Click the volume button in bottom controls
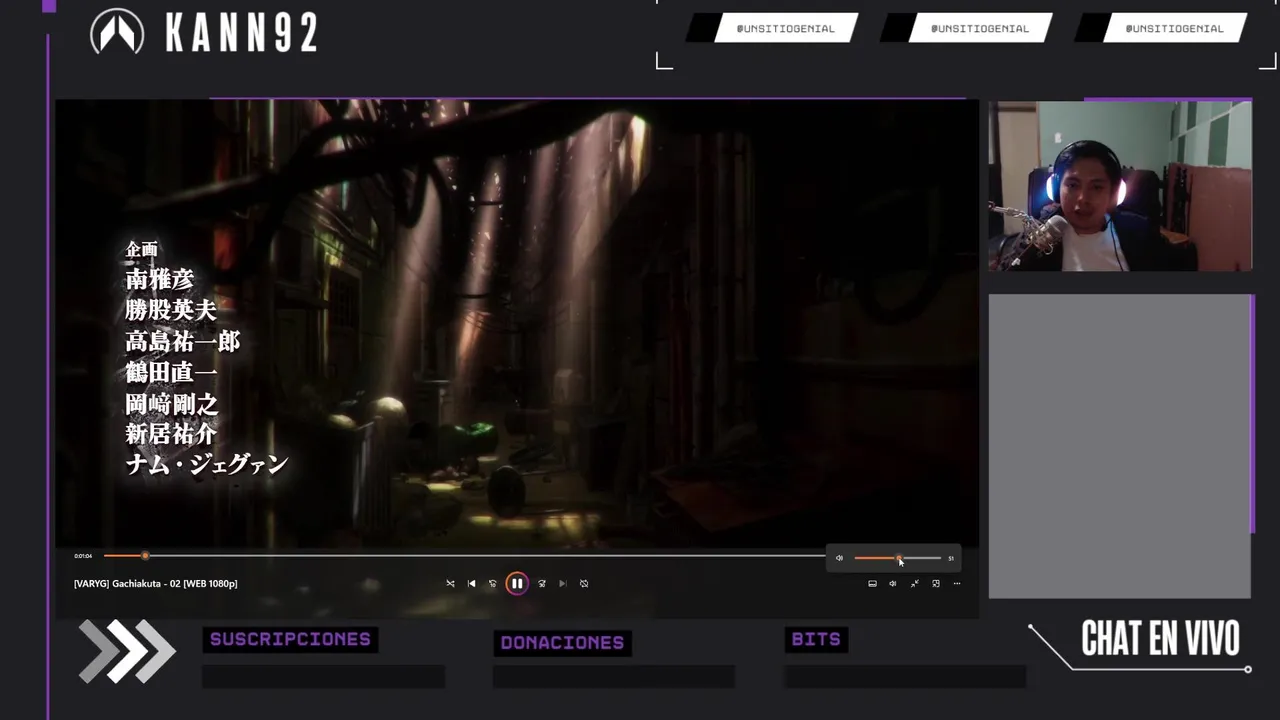The image size is (1280, 720). [x=893, y=584]
